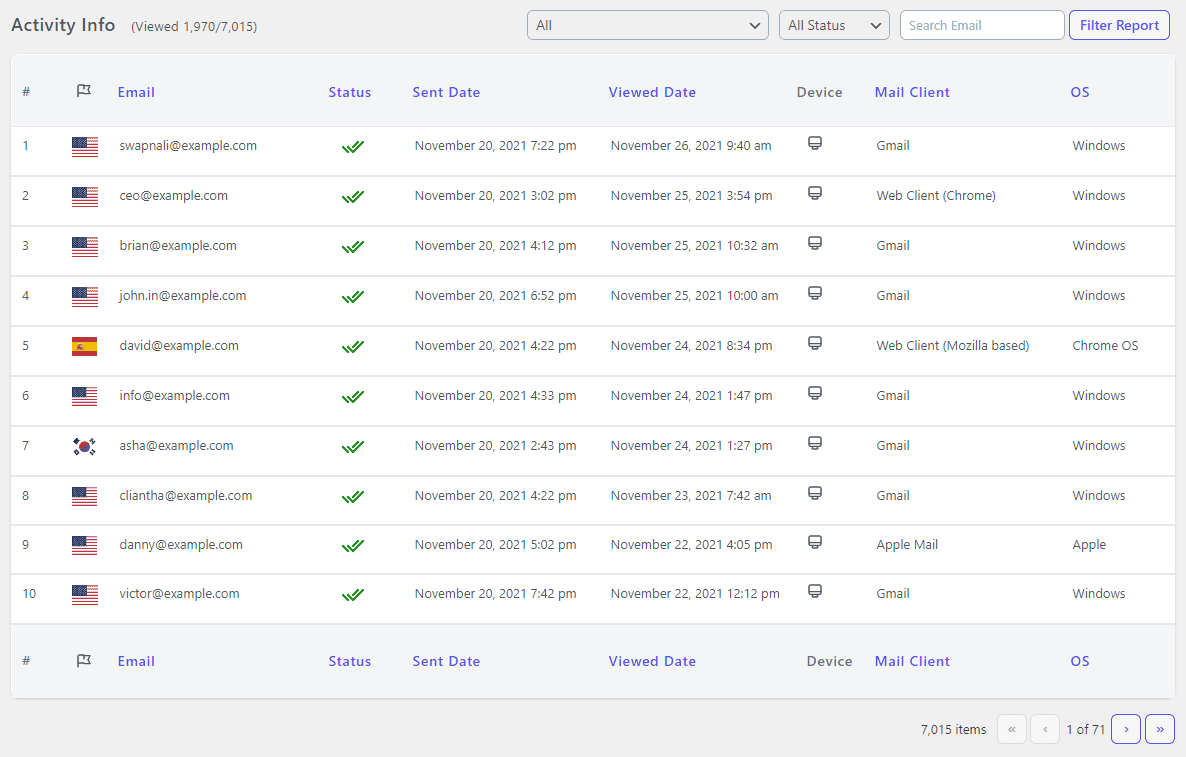
Task: Sort by OS in the top header
Action: click(x=1080, y=92)
